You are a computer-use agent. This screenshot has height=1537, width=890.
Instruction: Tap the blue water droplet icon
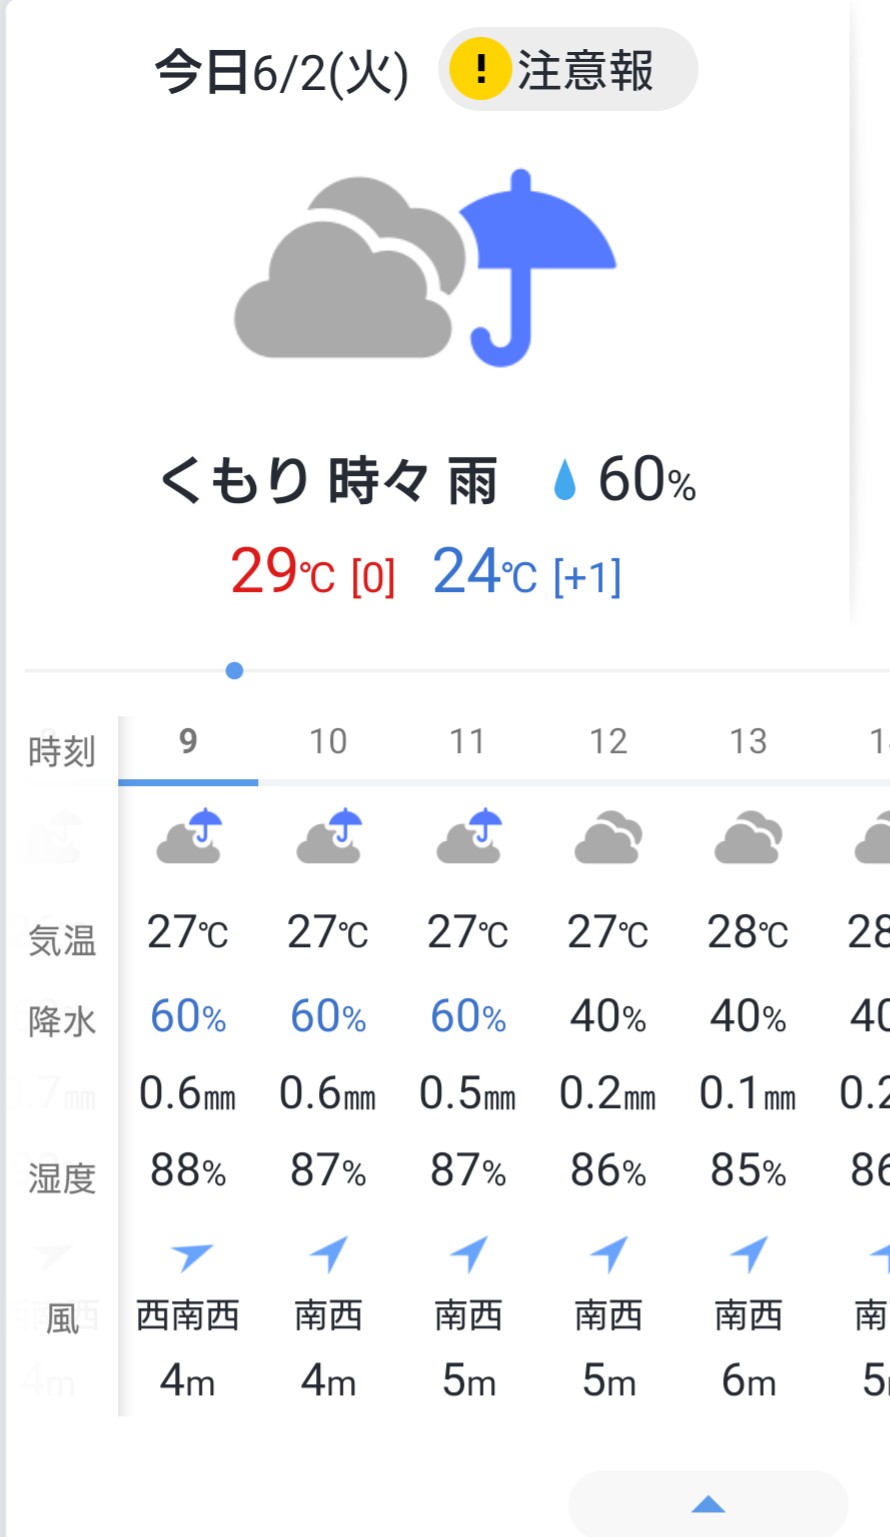point(565,480)
